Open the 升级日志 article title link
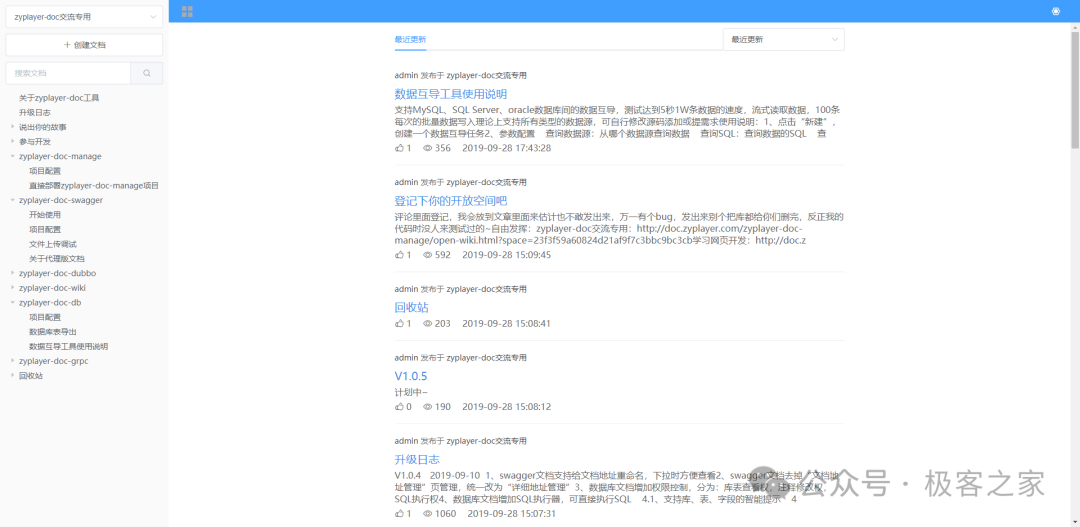 click(417, 459)
